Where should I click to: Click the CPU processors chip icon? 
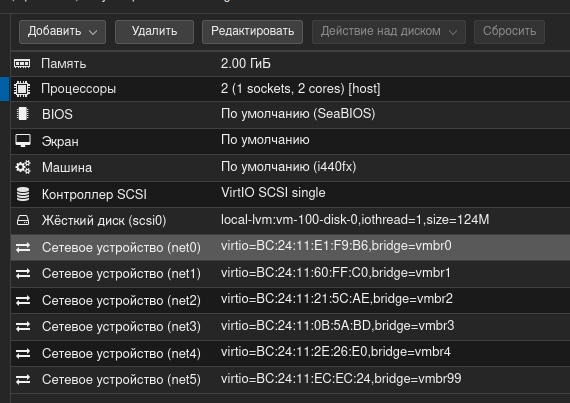22,89
